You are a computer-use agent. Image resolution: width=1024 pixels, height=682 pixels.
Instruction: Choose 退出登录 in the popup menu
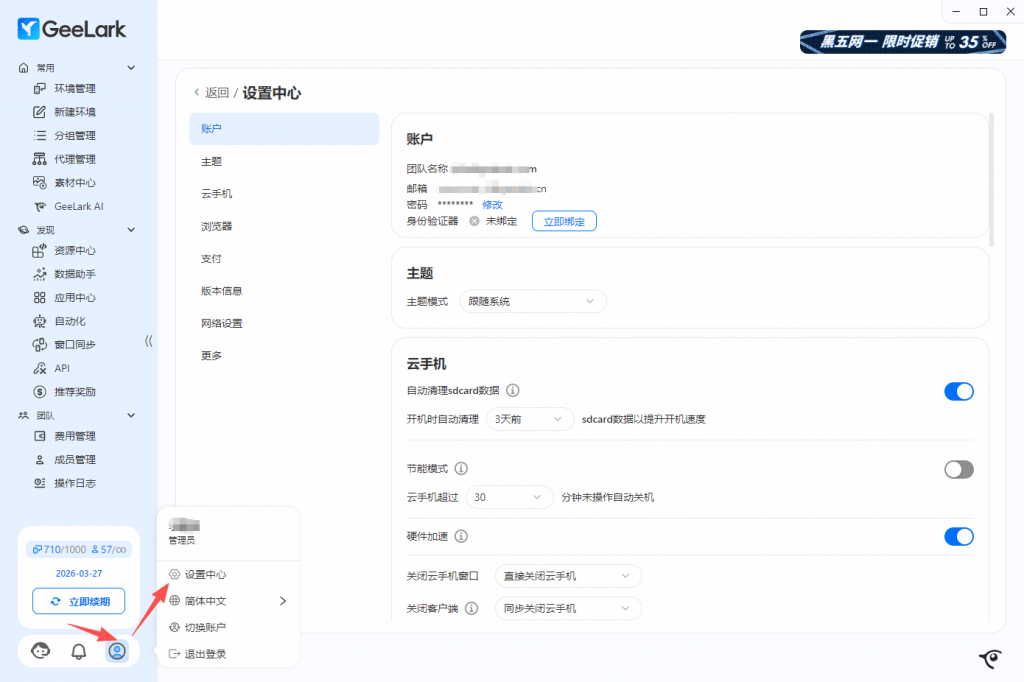point(205,654)
